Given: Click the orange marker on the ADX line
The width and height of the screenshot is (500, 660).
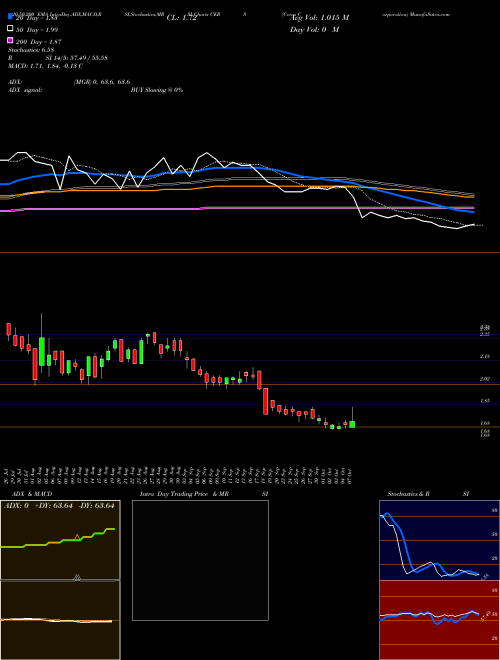Looking at the screenshot, I should pyautogui.click(x=77, y=537).
